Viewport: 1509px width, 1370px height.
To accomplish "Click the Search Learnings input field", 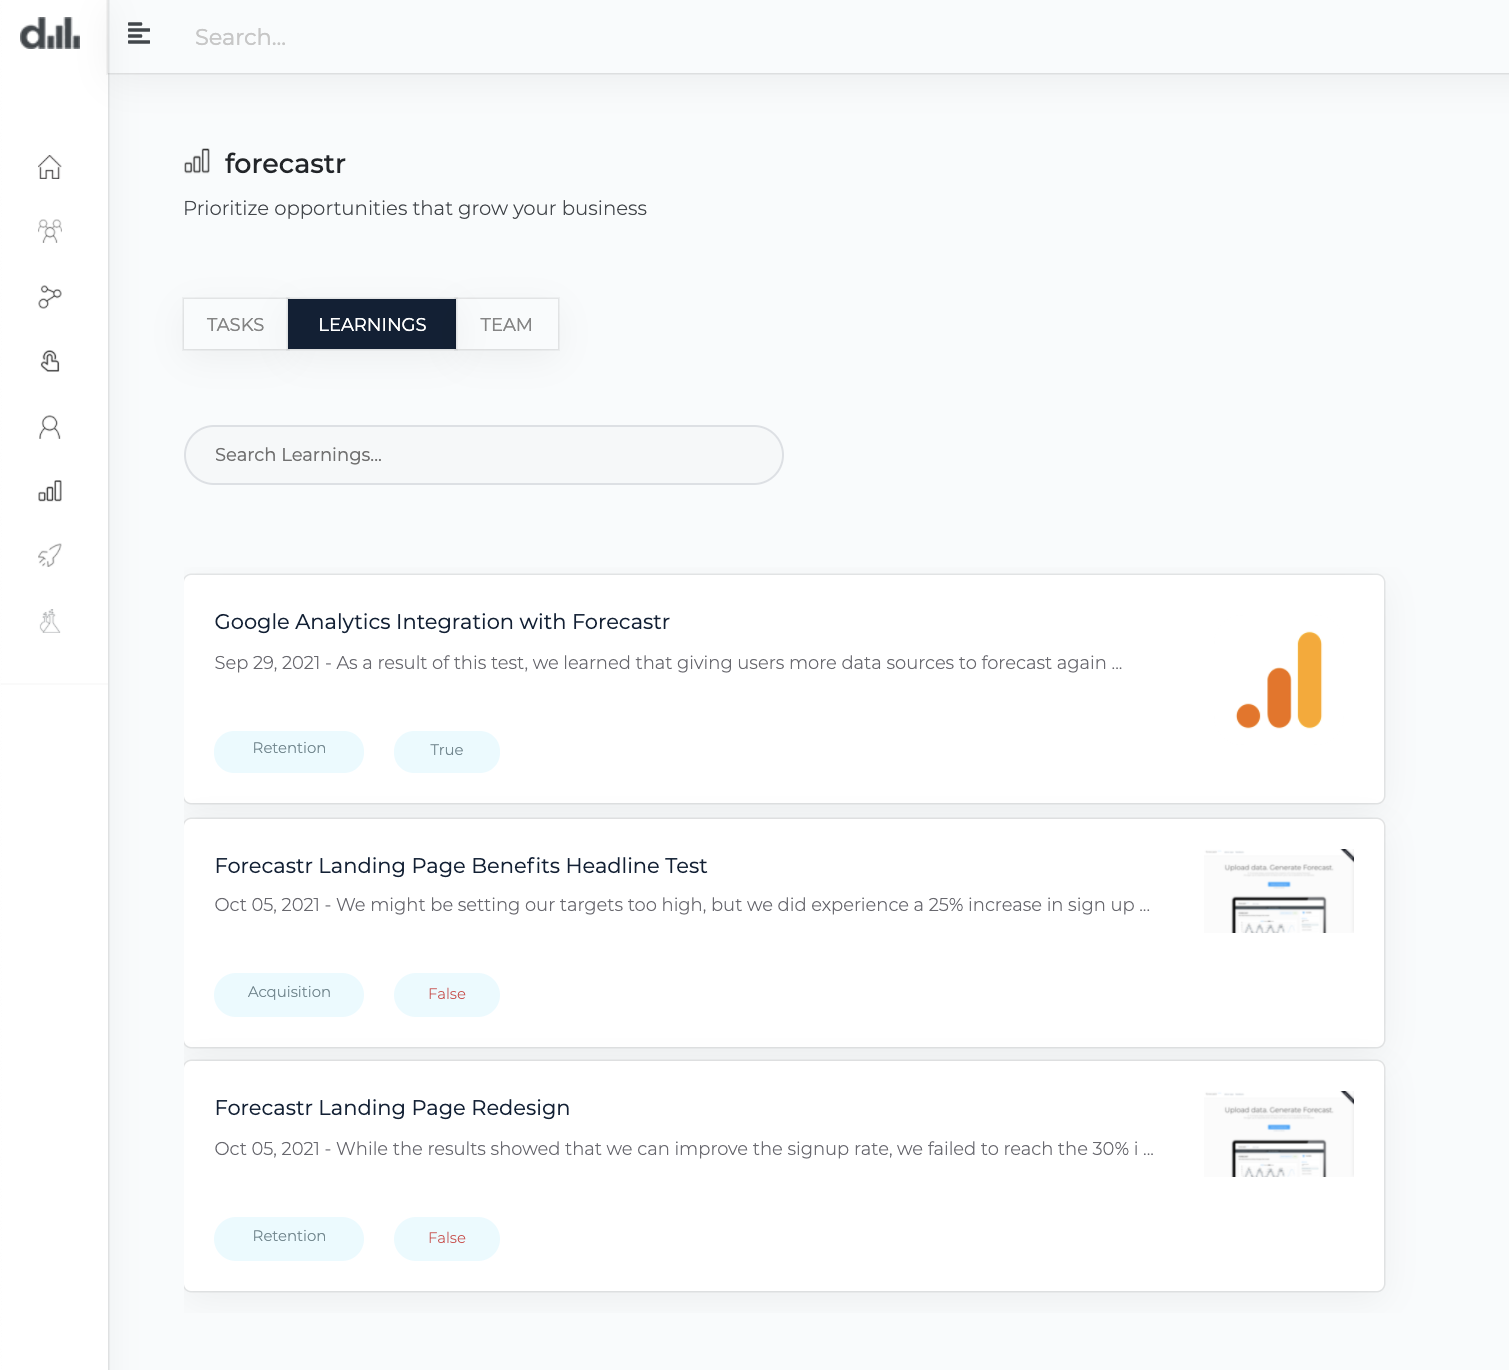I will (484, 455).
